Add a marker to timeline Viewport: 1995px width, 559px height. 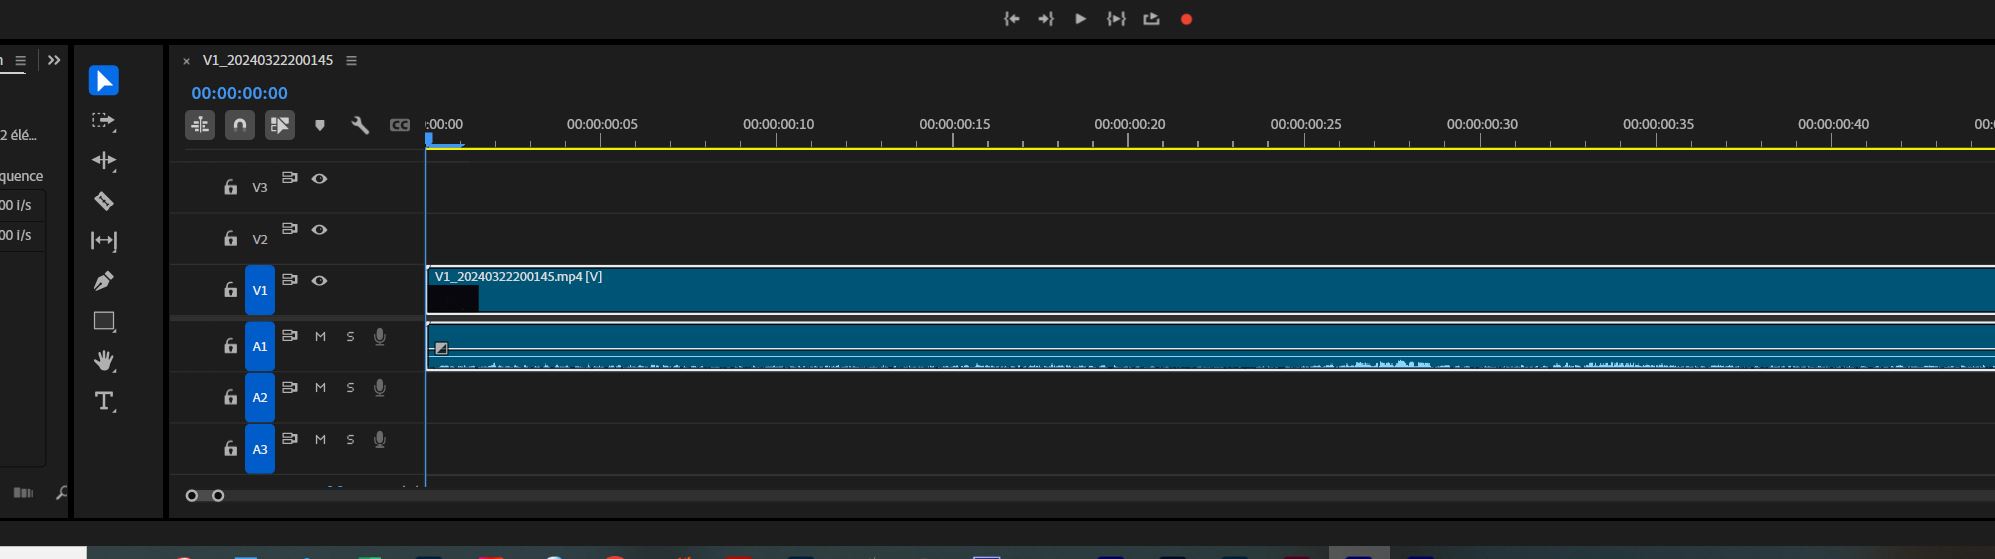[320, 125]
